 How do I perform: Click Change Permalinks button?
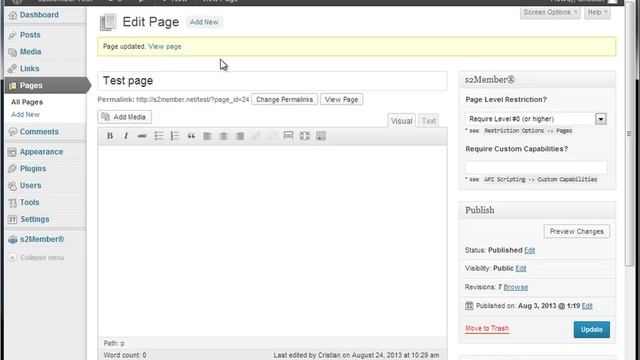point(284,100)
